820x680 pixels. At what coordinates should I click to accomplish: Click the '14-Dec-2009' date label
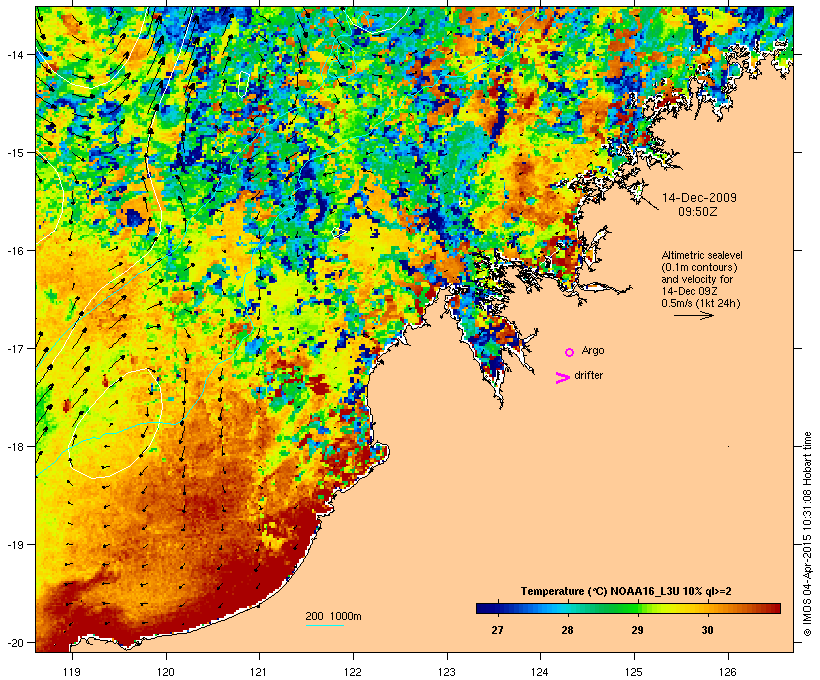coord(699,198)
